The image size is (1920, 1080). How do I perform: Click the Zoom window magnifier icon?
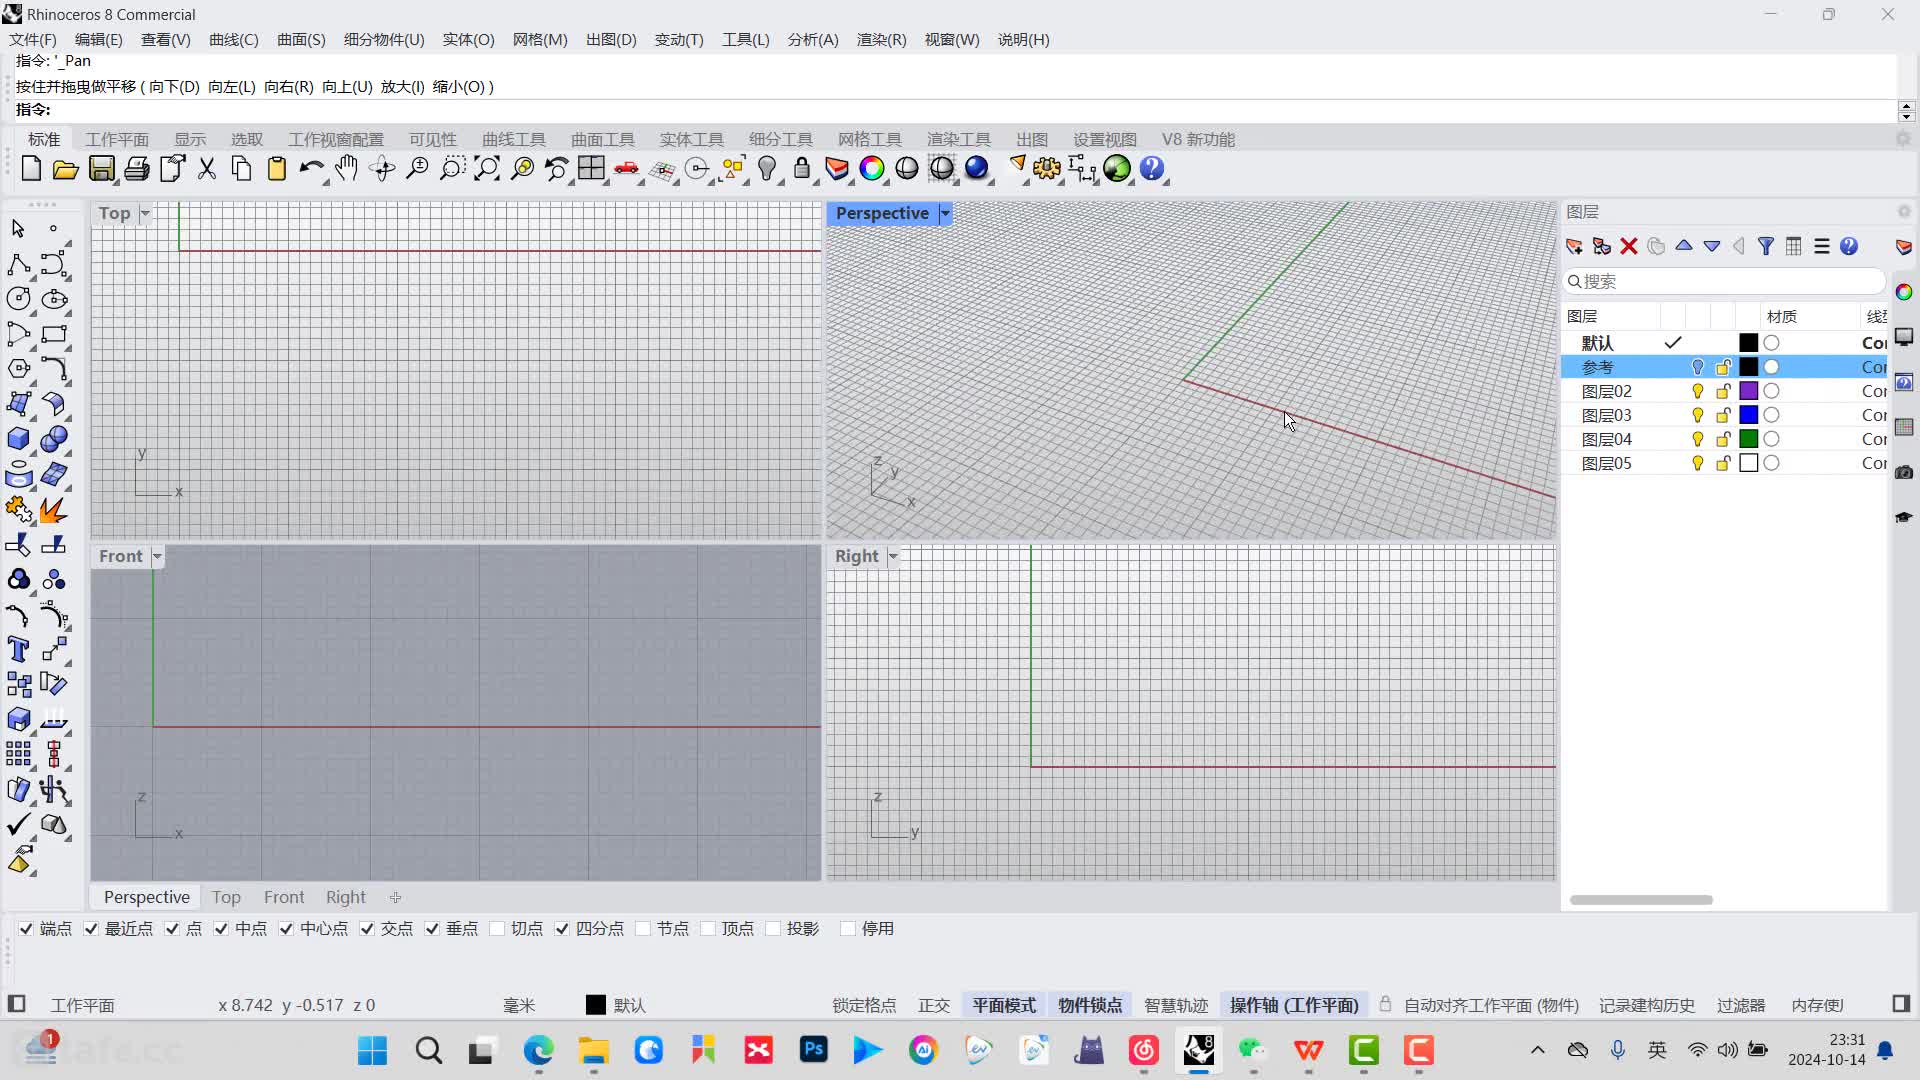coord(452,169)
